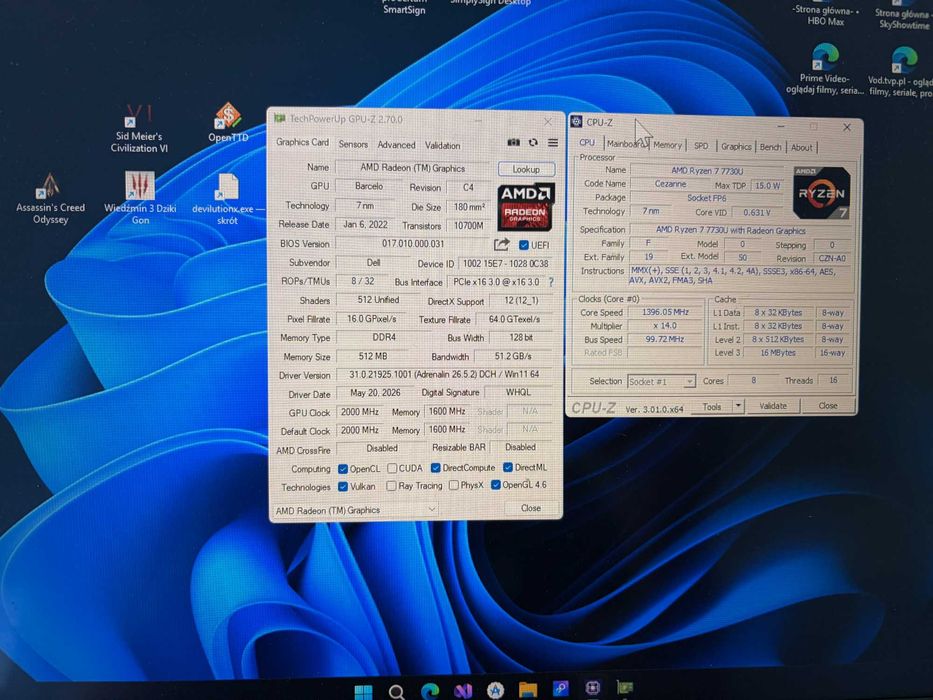The height and width of the screenshot is (700, 933).
Task: Click the Memory Size value 512 MB
Action: tap(372, 356)
